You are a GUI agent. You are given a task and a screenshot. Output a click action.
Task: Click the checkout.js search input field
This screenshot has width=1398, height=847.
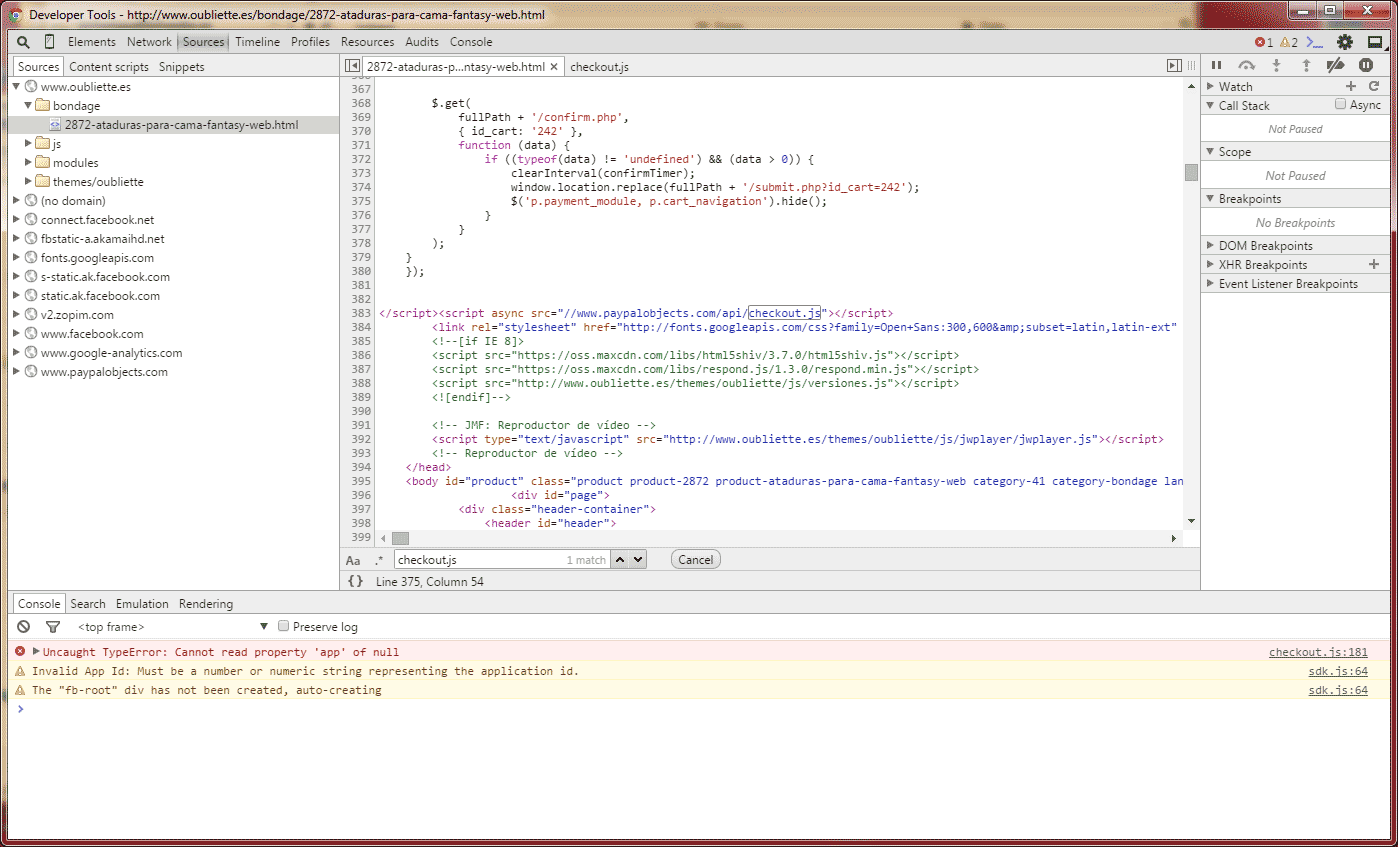pos(478,560)
